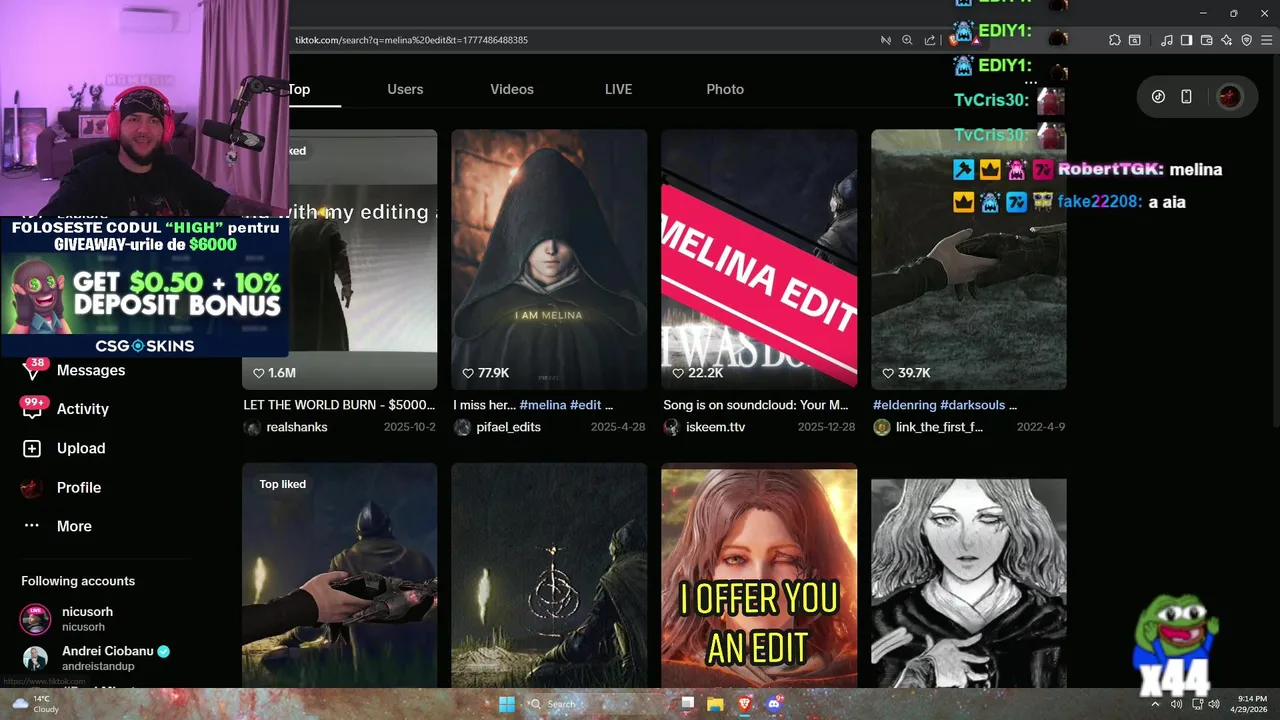Click the #melina hashtag link
This screenshot has width=1280, height=720.
[x=543, y=405]
